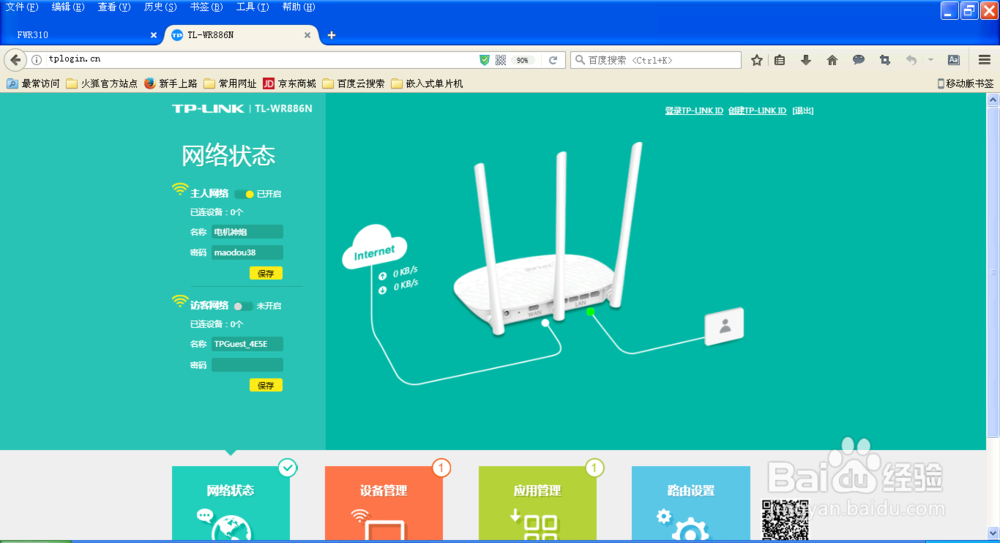The image size is (1000, 543).
Task: Open the bookmarks list icon
Action: (779, 60)
